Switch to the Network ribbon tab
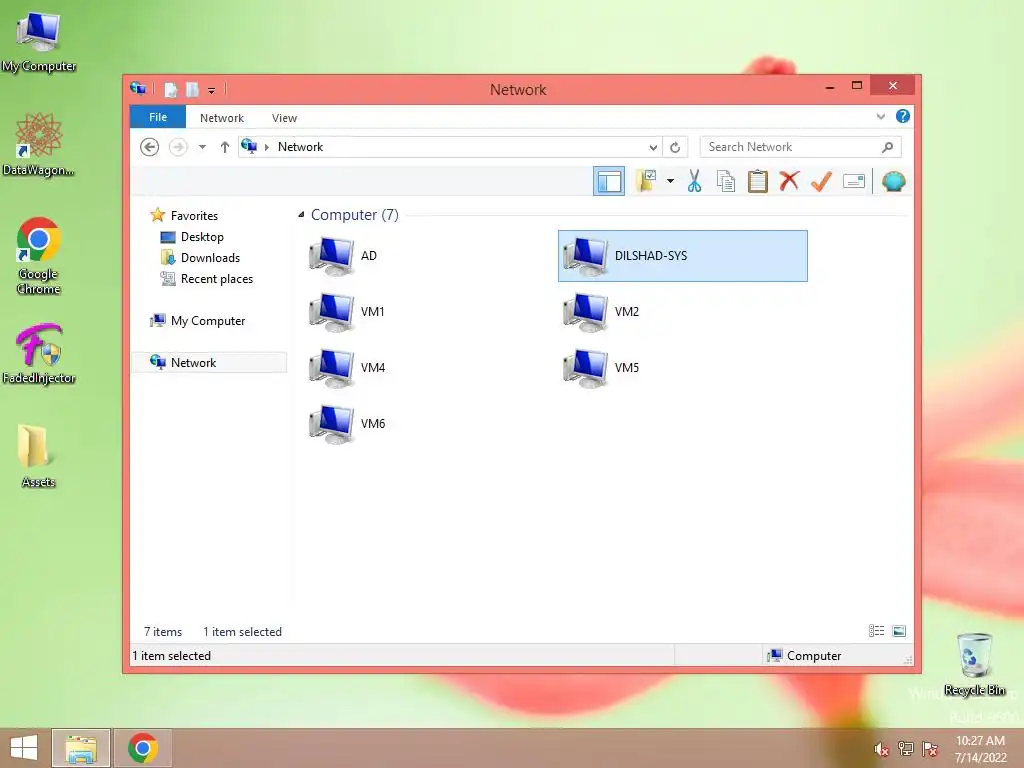This screenshot has height=768, width=1024. pos(222,118)
